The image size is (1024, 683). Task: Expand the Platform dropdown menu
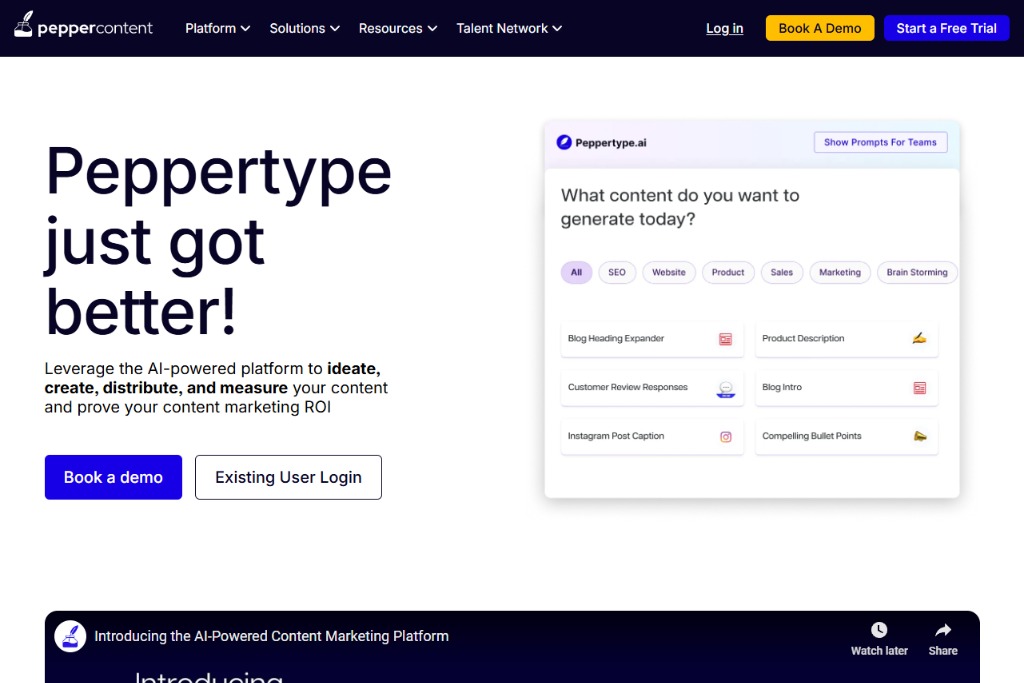[x=217, y=28]
